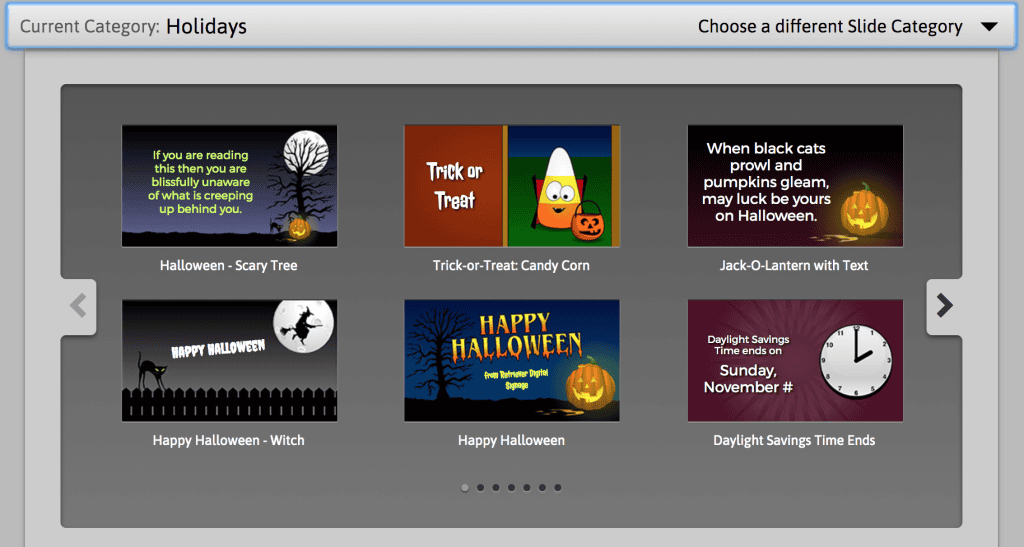Pick the Happy Halloween - Witch thumbnail
This screenshot has width=1024, height=547.
[x=229, y=360]
